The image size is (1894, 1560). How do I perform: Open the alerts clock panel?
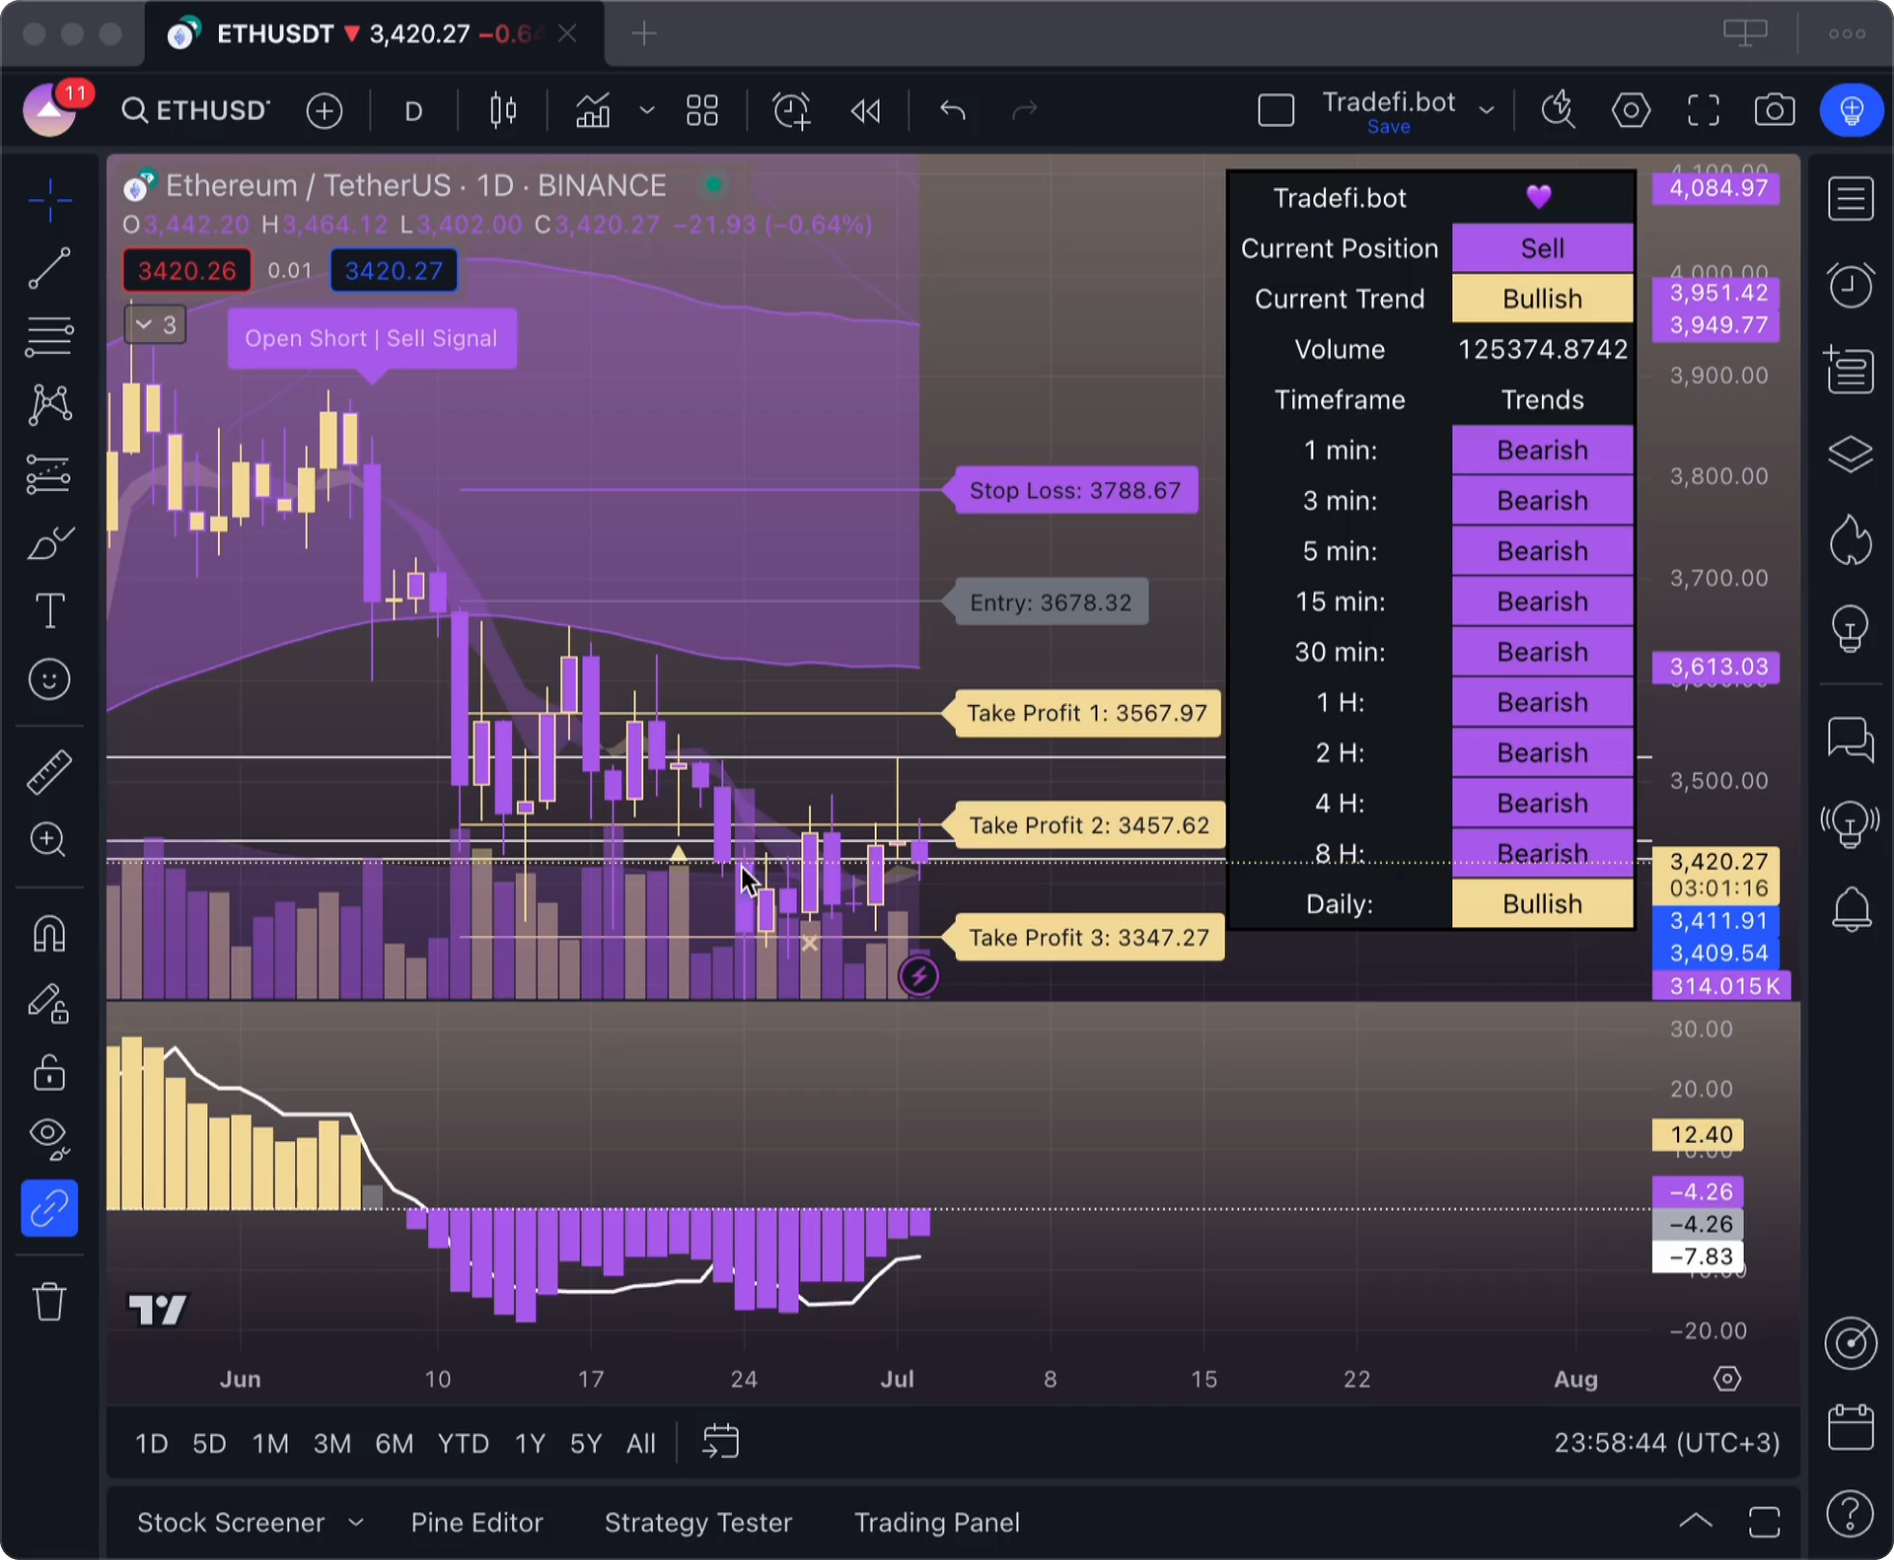1850,286
